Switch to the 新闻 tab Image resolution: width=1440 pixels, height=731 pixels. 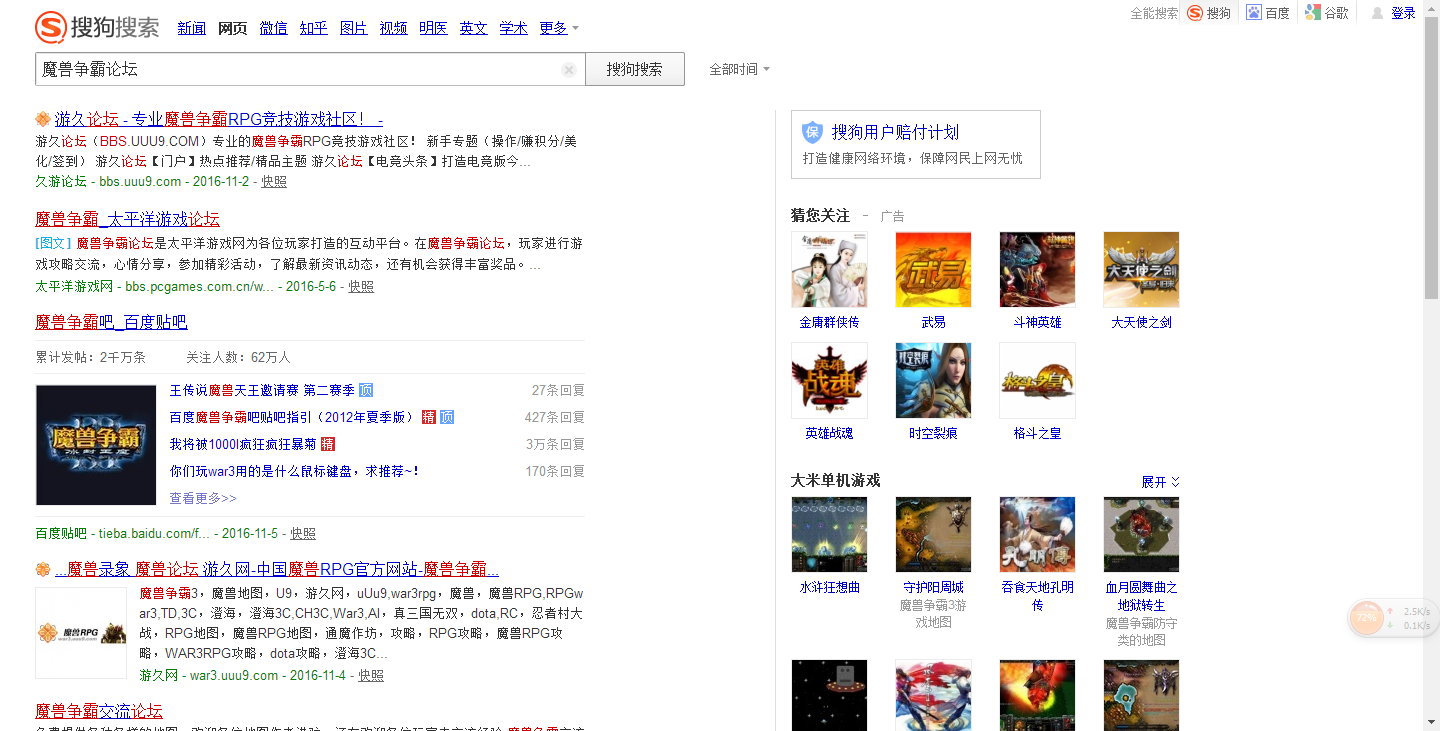point(192,28)
